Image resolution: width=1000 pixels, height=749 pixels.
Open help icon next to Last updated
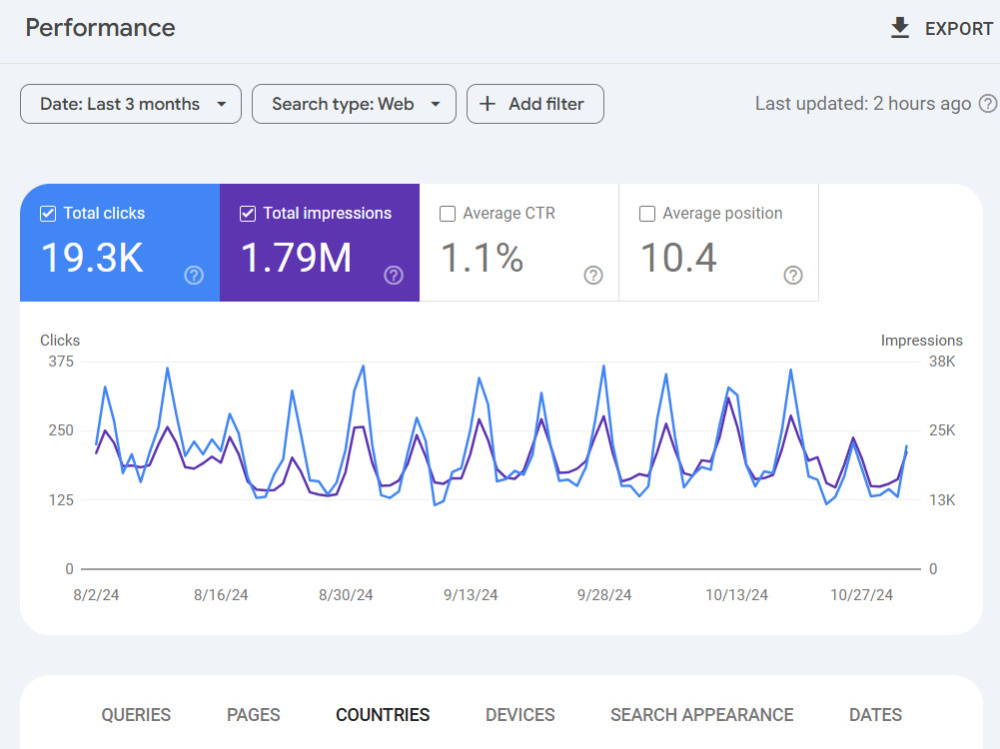click(x=988, y=103)
